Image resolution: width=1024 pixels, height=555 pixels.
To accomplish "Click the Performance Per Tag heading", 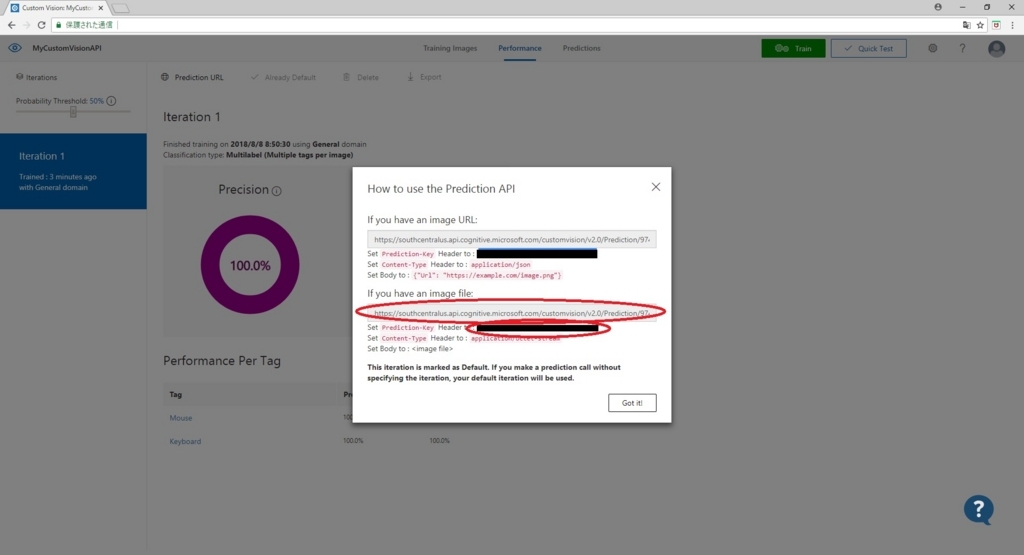I will pyautogui.click(x=222, y=361).
